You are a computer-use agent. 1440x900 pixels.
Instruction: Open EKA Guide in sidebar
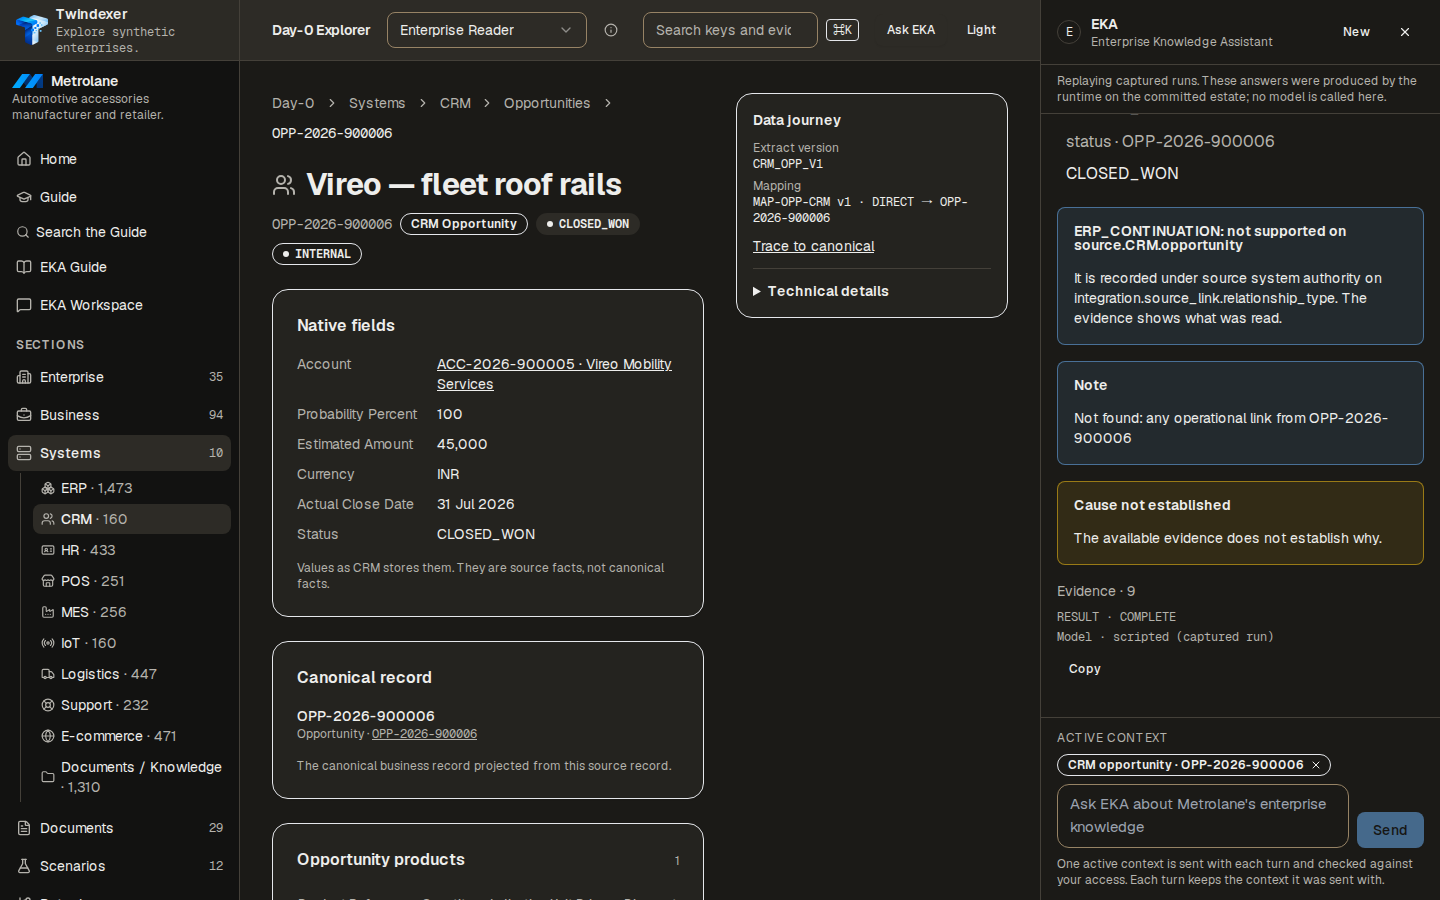tap(119, 267)
